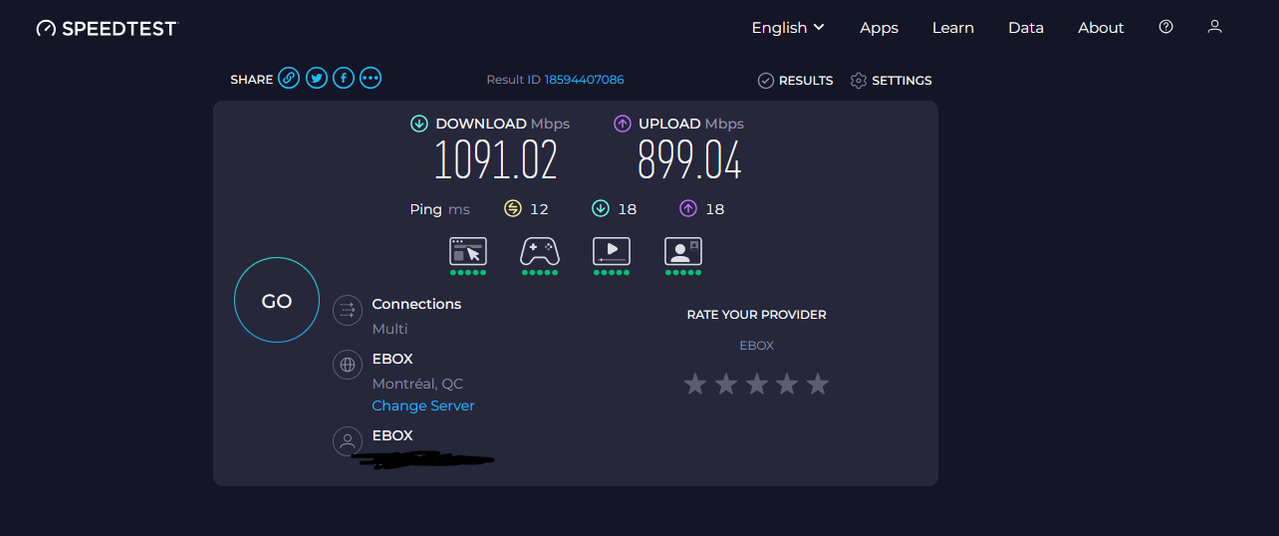Image resolution: width=1279 pixels, height=536 pixels.
Task: Copy share link icon
Action: point(289,78)
